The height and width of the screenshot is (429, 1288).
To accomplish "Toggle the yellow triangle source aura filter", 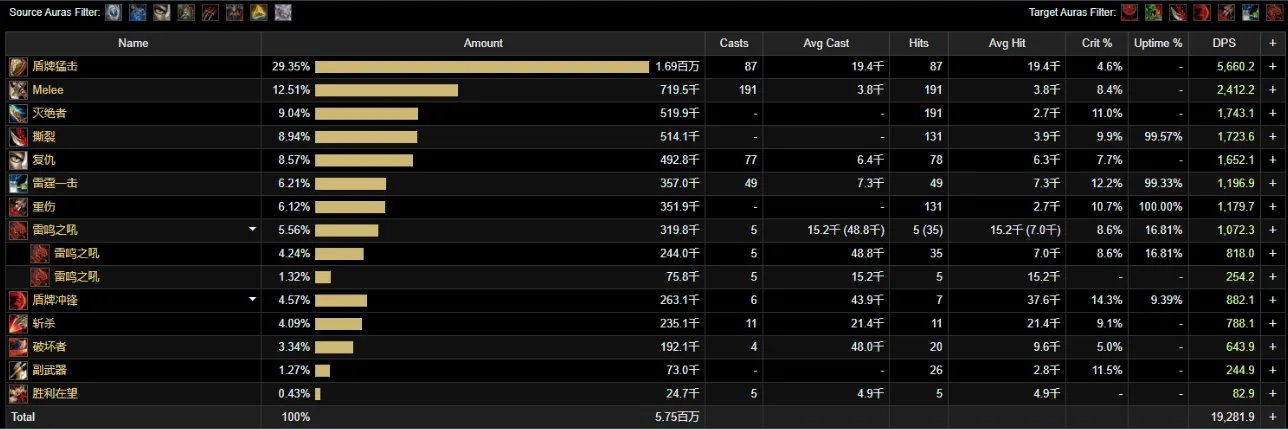I will coord(258,13).
